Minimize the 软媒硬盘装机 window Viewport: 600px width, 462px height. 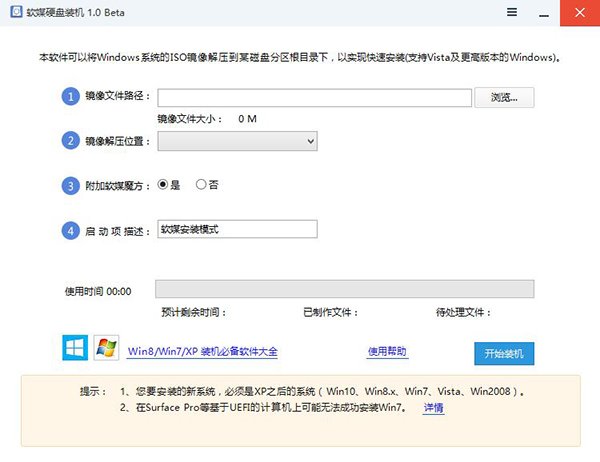(x=544, y=13)
